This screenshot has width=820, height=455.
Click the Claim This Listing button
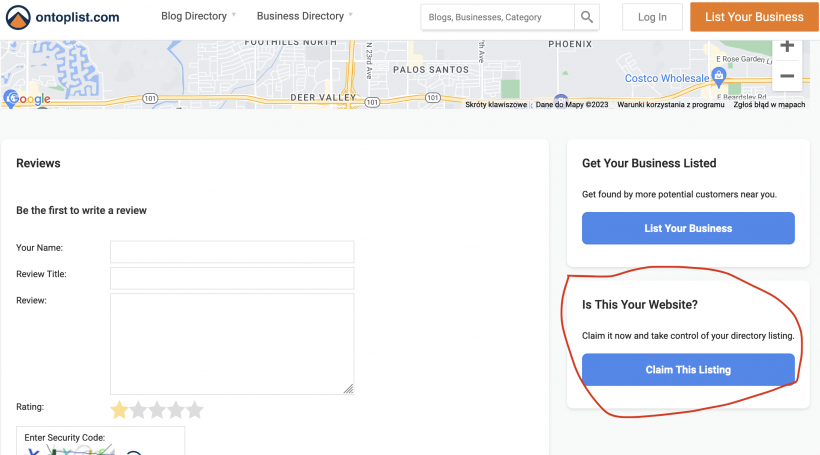pyautogui.click(x=688, y=370)
